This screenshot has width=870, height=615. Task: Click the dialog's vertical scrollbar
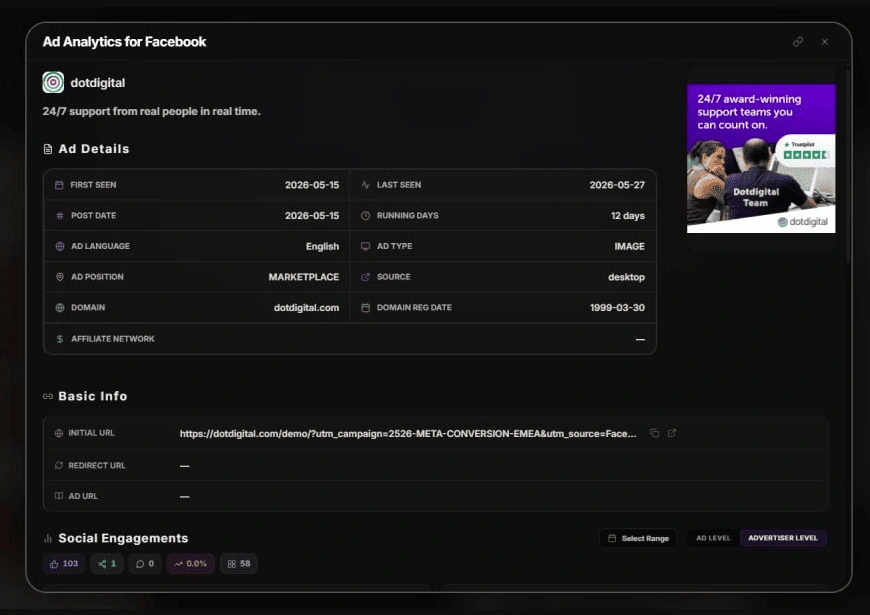coord(847,164)
